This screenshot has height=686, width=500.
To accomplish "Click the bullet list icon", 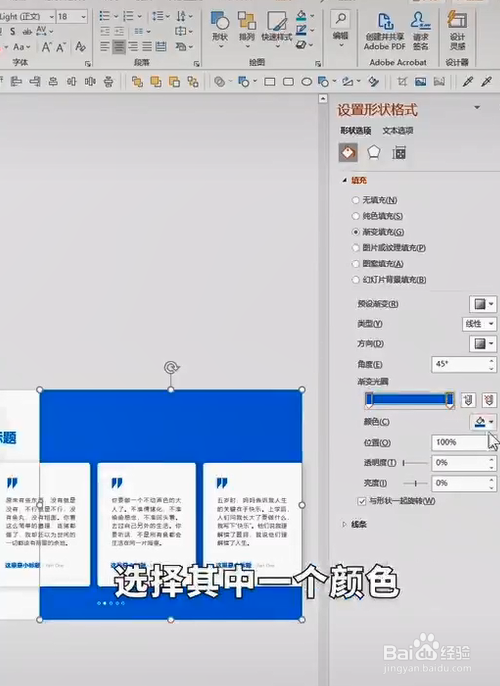I will [105, 16].
